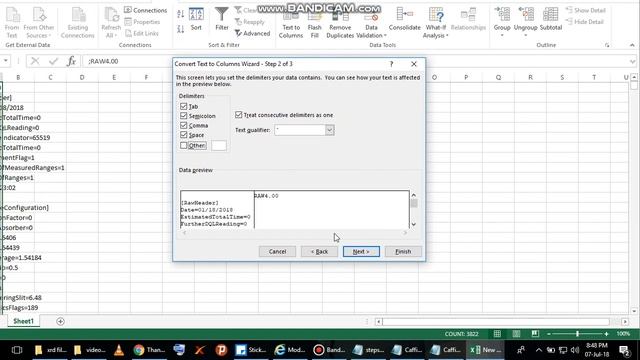Click Edit Links in ribbon
This screenshot has height=360, width=640.
142,33
